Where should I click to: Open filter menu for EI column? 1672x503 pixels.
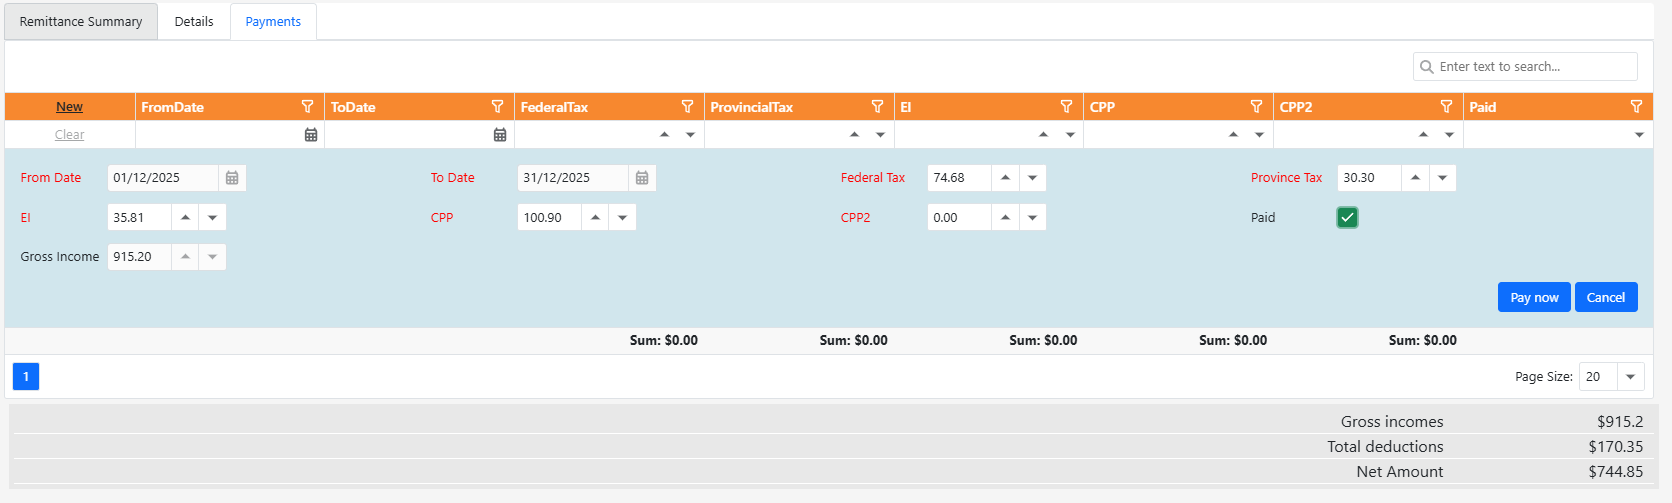pyautogui.click(x=1066, y=106)
